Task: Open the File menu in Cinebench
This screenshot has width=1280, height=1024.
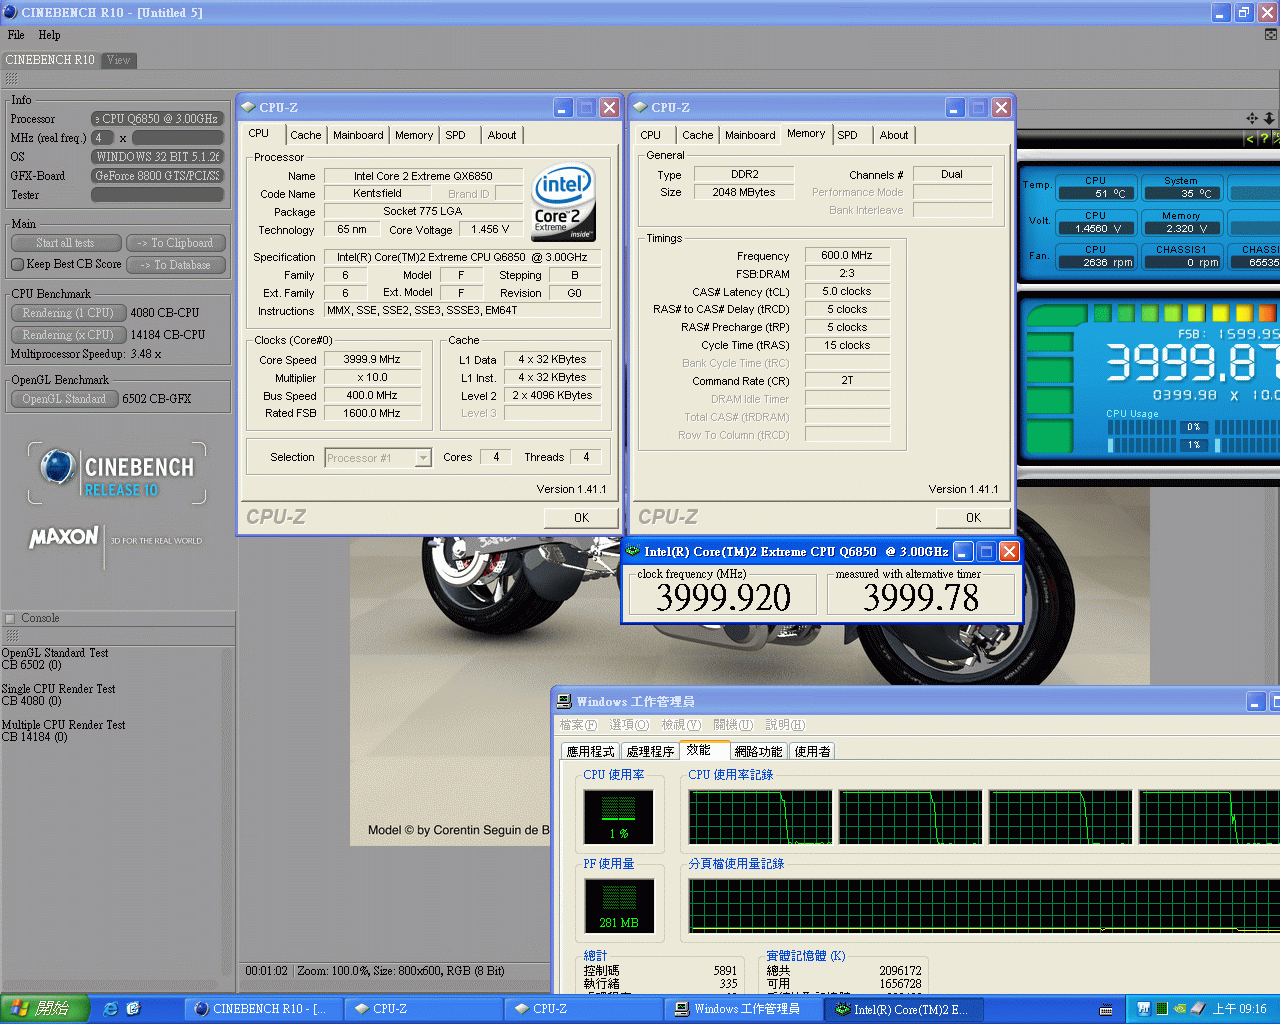Action: point(16,35)
